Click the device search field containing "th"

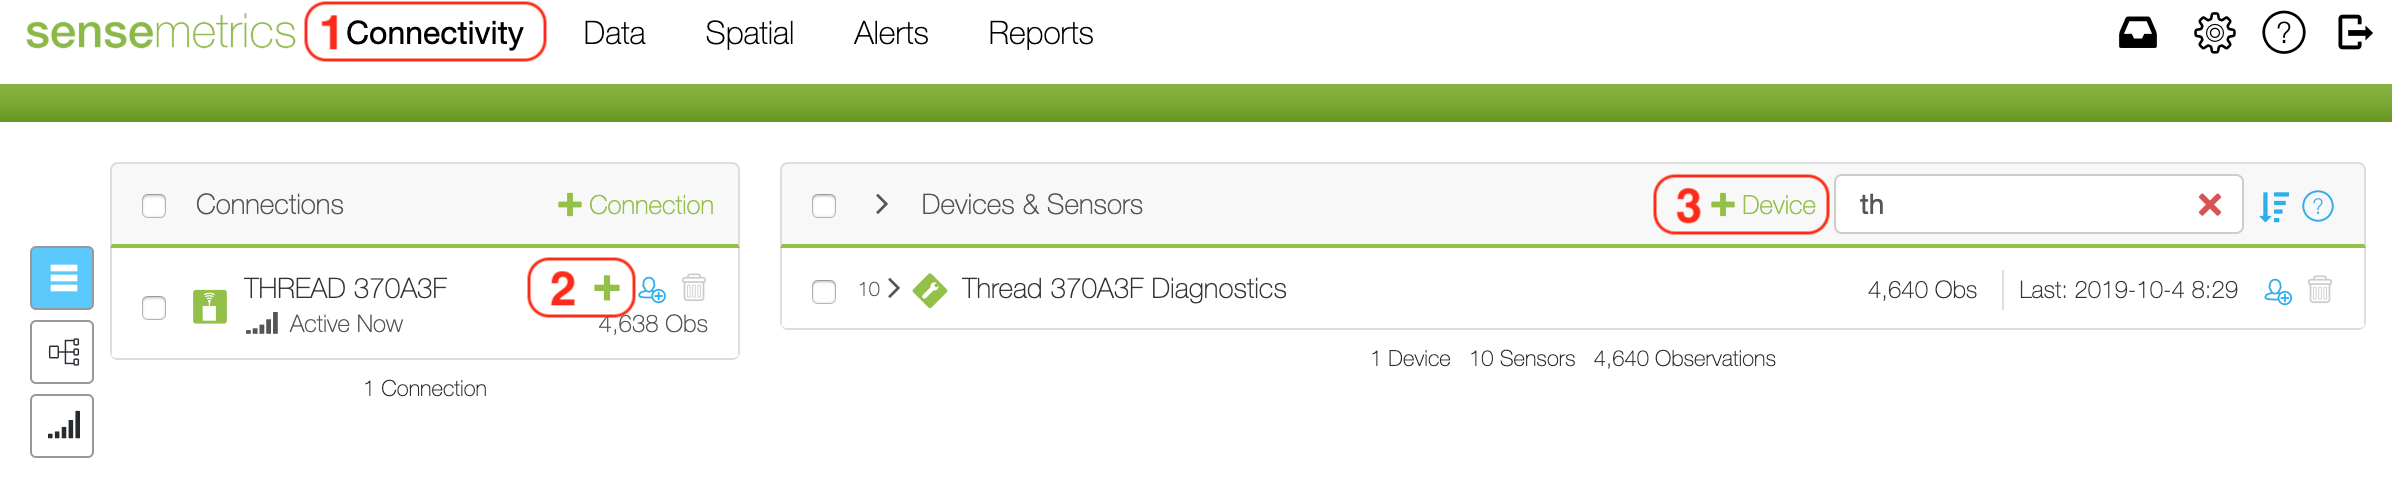2010,205
